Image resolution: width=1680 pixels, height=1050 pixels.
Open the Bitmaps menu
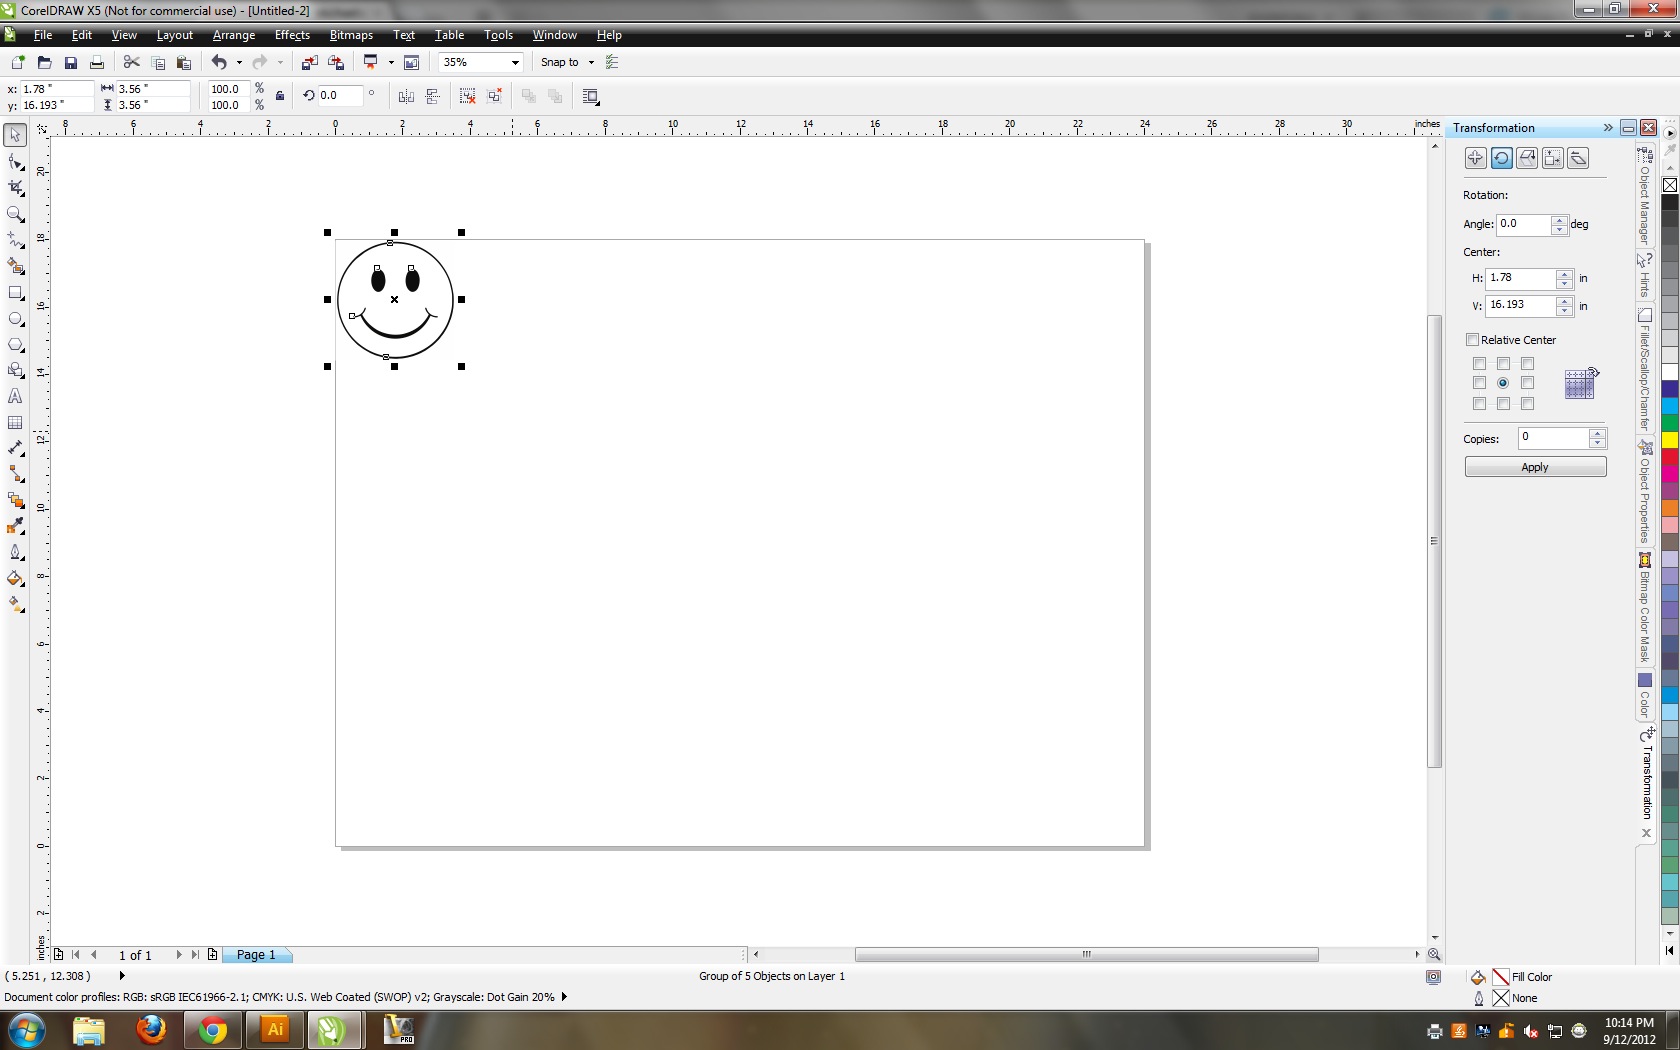point(351,35)
